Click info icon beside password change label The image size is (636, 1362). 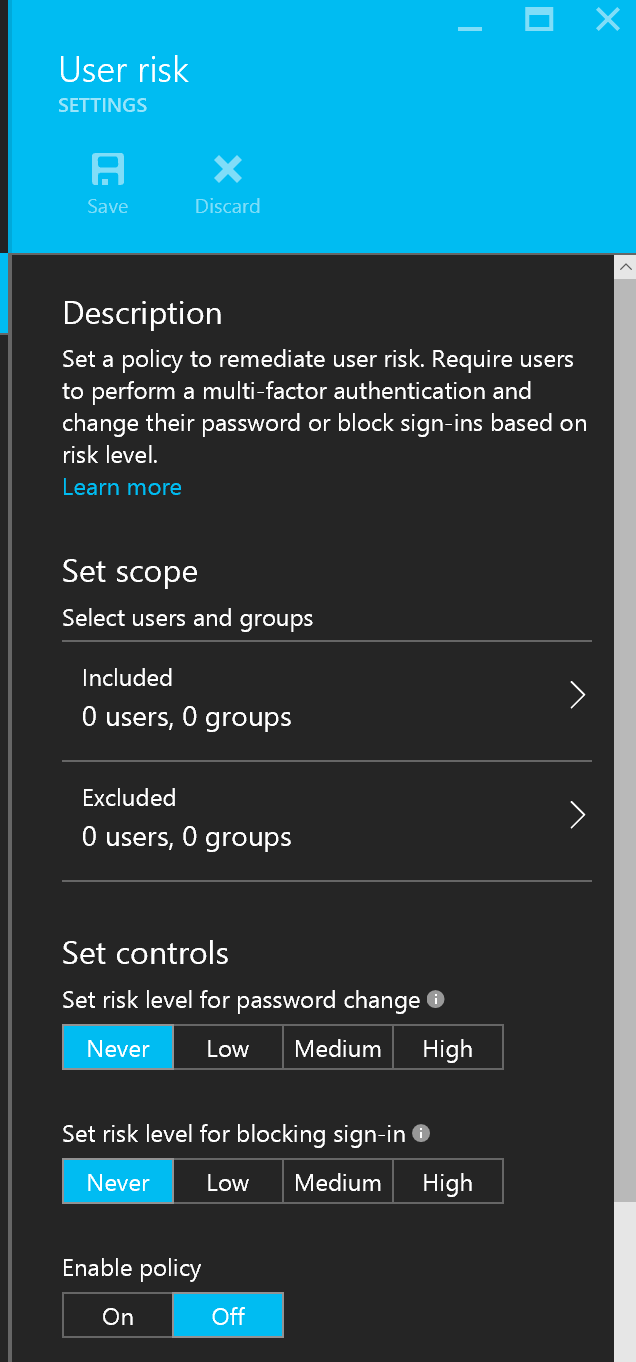point(435,999)
